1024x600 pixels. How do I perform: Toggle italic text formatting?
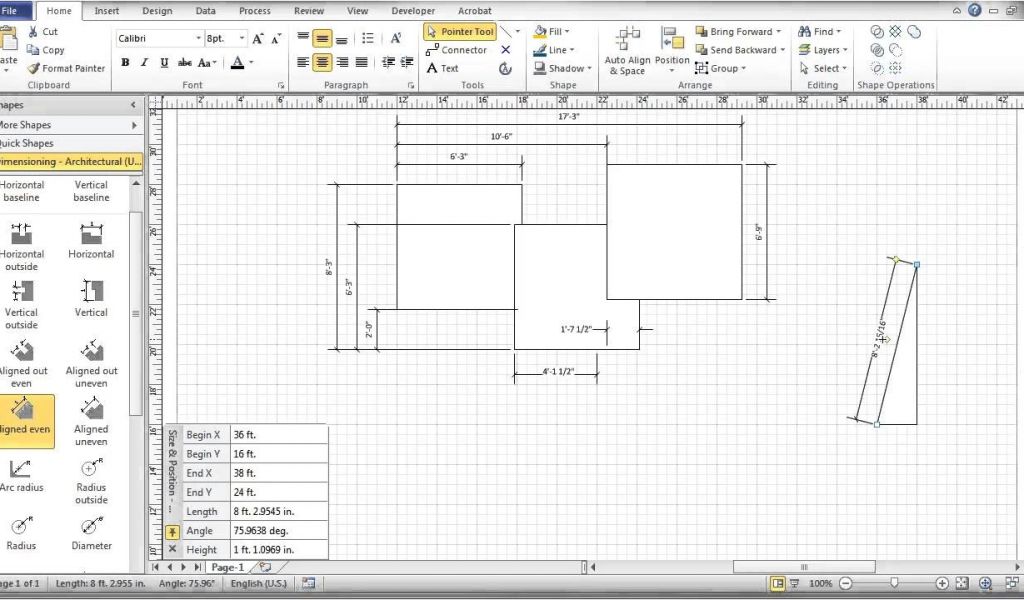coord(145,63)
